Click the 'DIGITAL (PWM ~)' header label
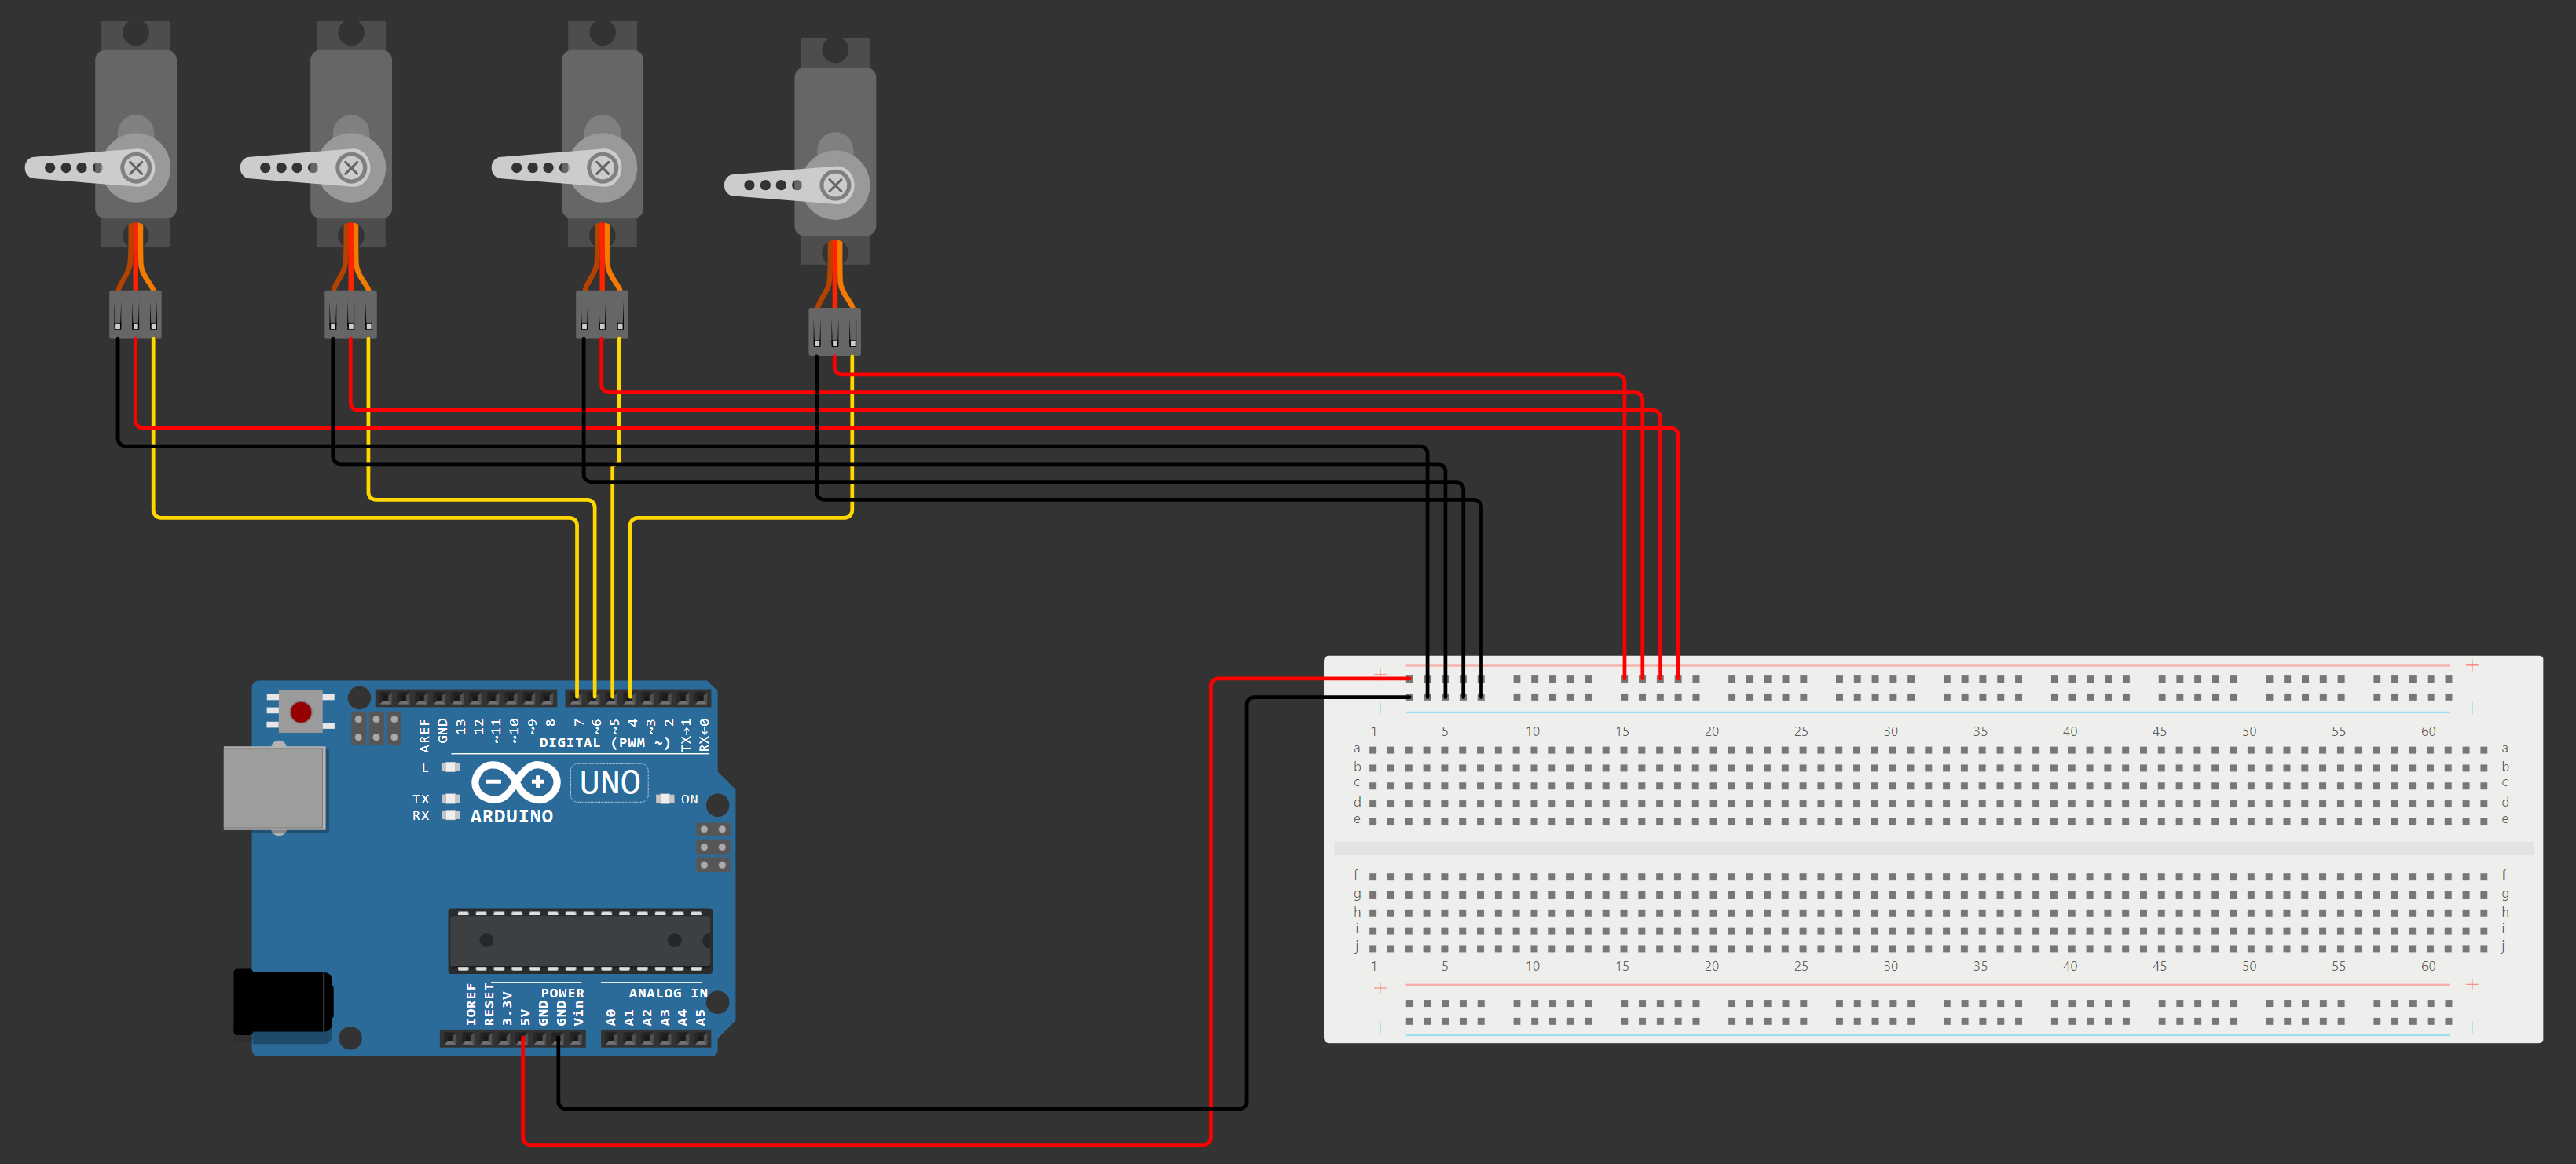2576x1164 pixels. pos(604,743)
